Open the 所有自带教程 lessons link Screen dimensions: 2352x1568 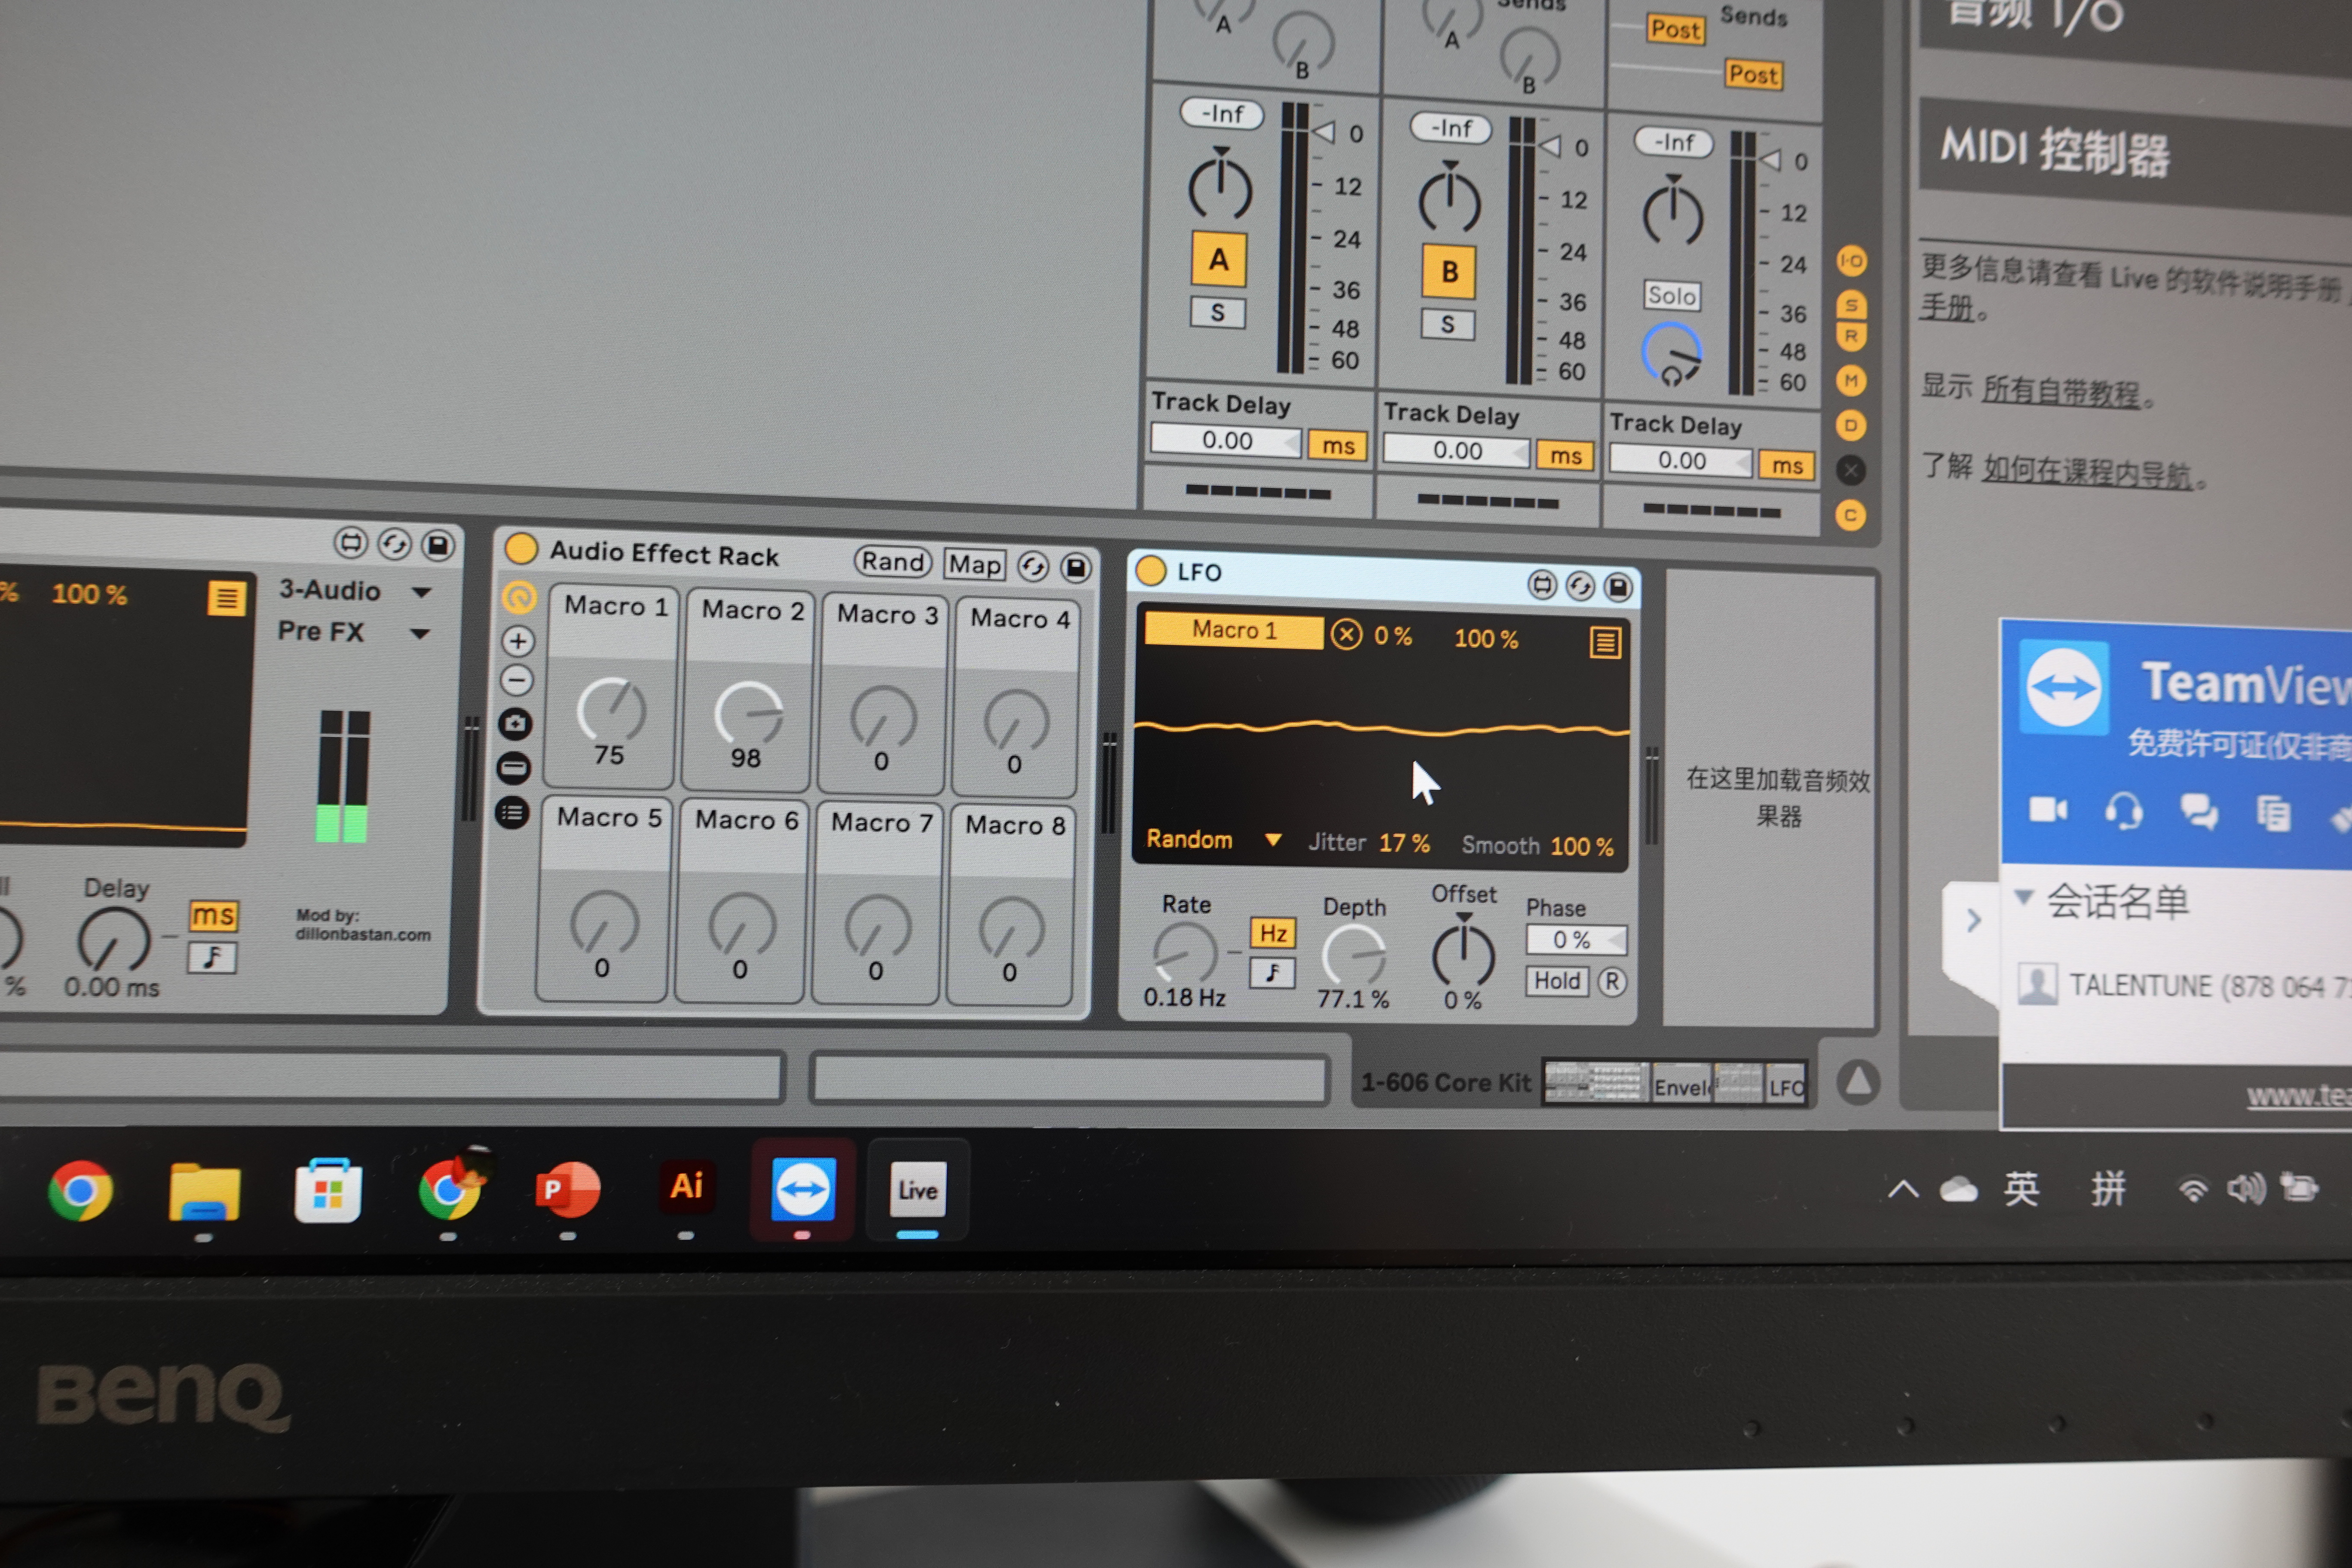2060,391
